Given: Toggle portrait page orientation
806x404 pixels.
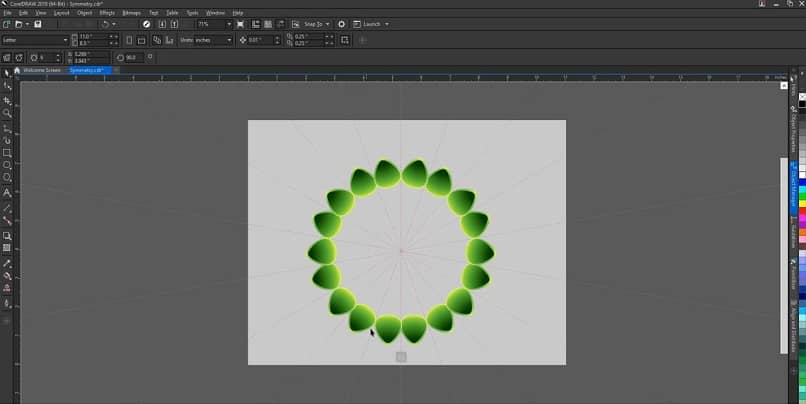Looking at the screenshot, I should point(129,40).
